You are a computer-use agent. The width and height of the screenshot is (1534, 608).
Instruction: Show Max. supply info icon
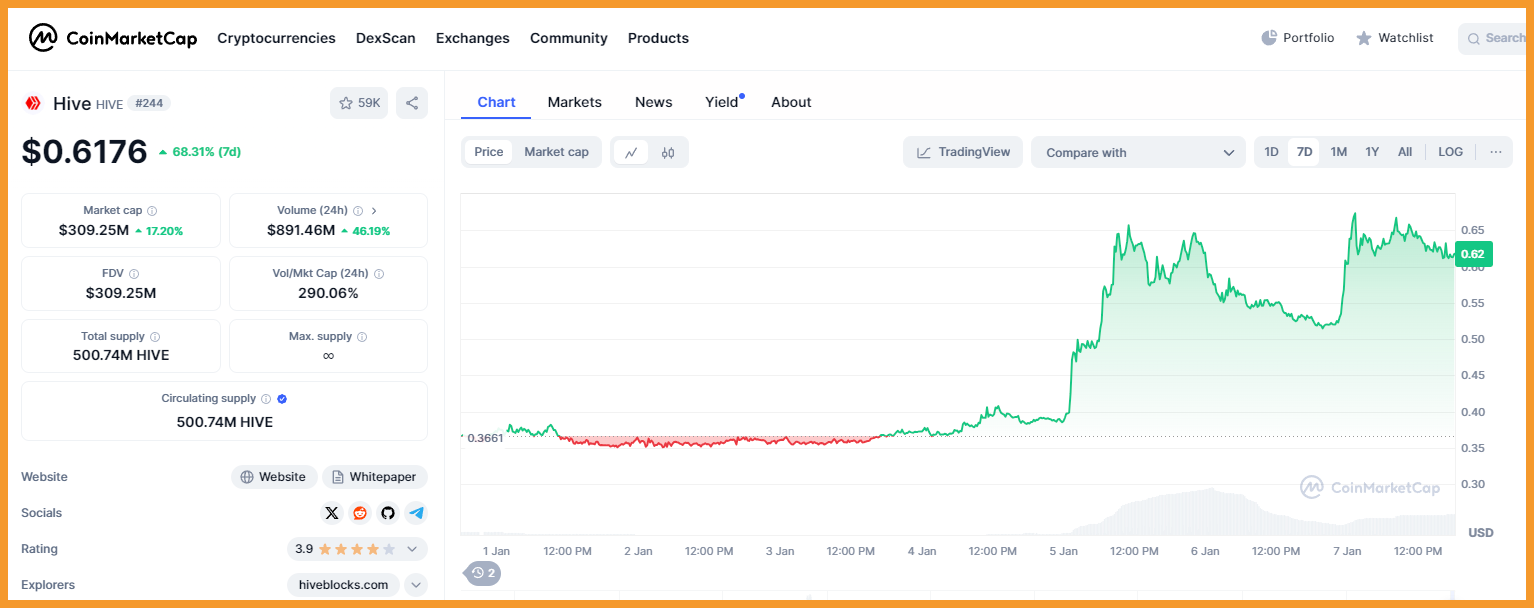(x=362, y=337)
